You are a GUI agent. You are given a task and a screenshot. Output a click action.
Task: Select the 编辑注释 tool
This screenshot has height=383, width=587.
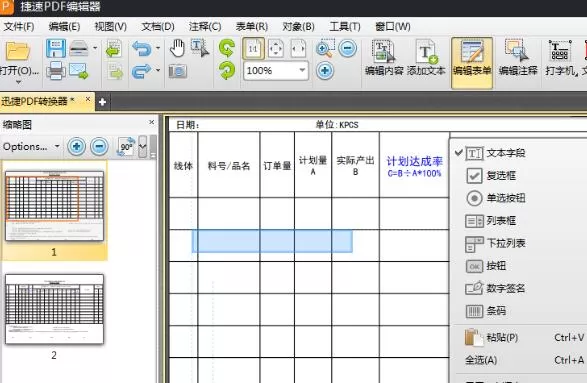[x=518, y=58]
